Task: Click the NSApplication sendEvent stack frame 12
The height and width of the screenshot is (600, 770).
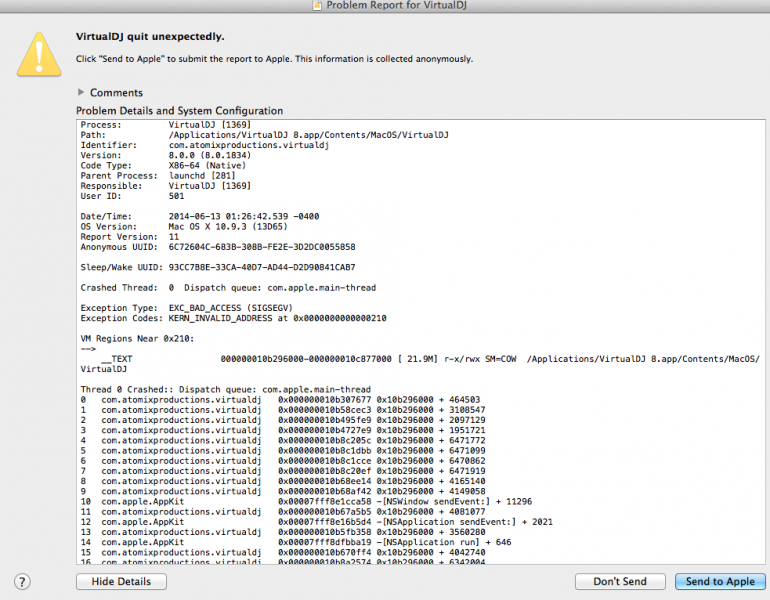Action: tap(316, 522)
